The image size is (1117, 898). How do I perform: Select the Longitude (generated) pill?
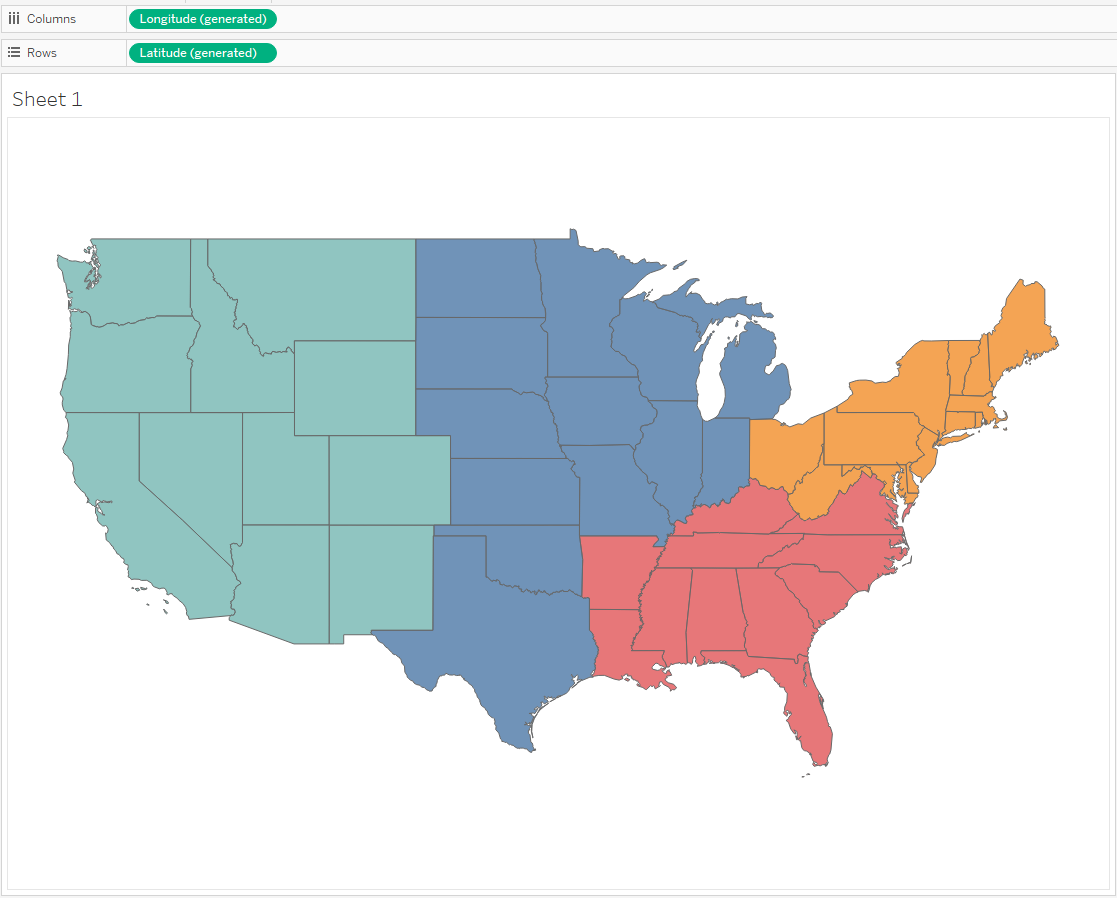[x=203, y=19]
